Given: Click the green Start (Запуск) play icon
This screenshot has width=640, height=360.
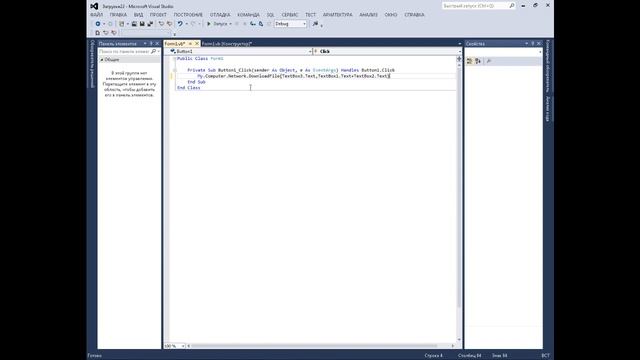Looking at the screenshot, I should tap(209, 24).
